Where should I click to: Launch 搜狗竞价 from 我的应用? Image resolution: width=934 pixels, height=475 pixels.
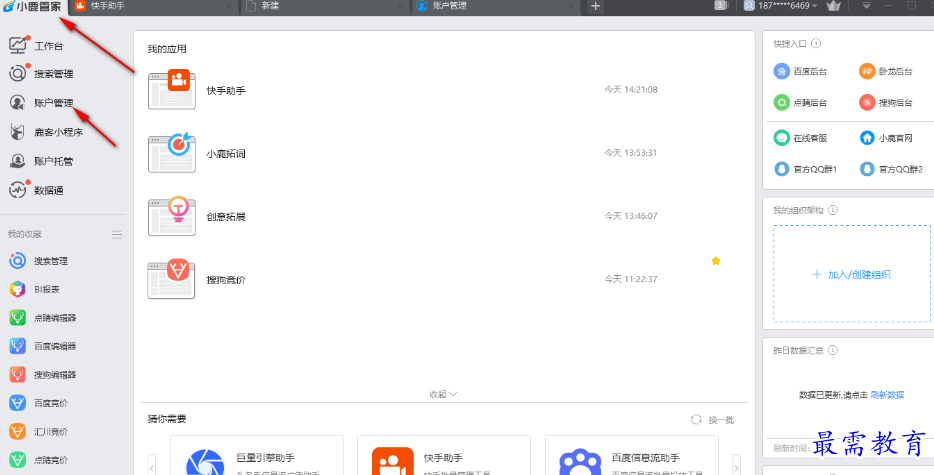coord(197,280)
